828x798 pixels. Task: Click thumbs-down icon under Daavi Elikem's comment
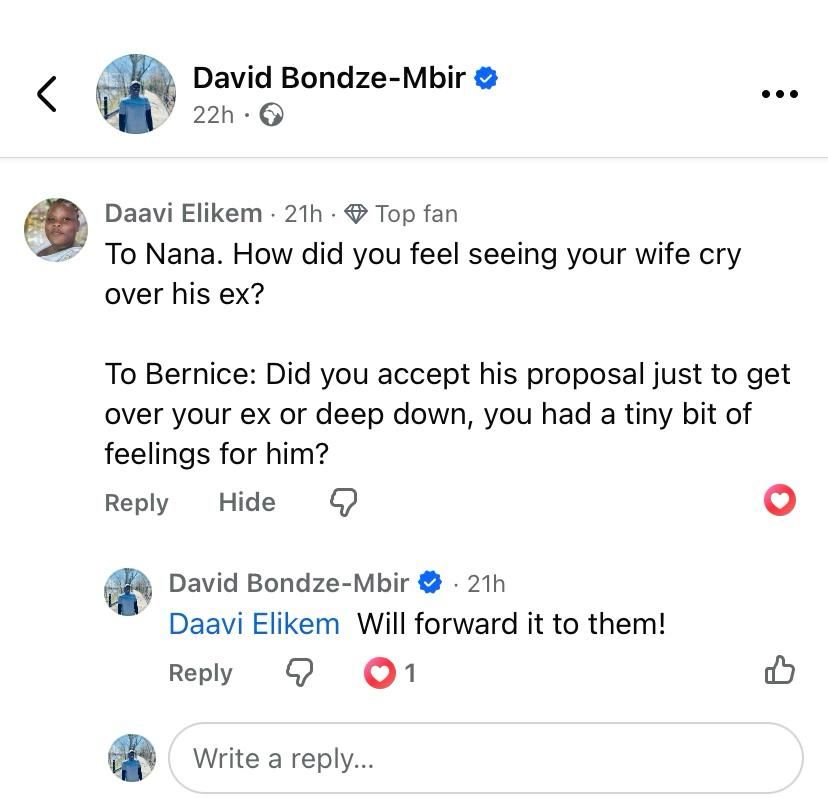tap(343, 502)
